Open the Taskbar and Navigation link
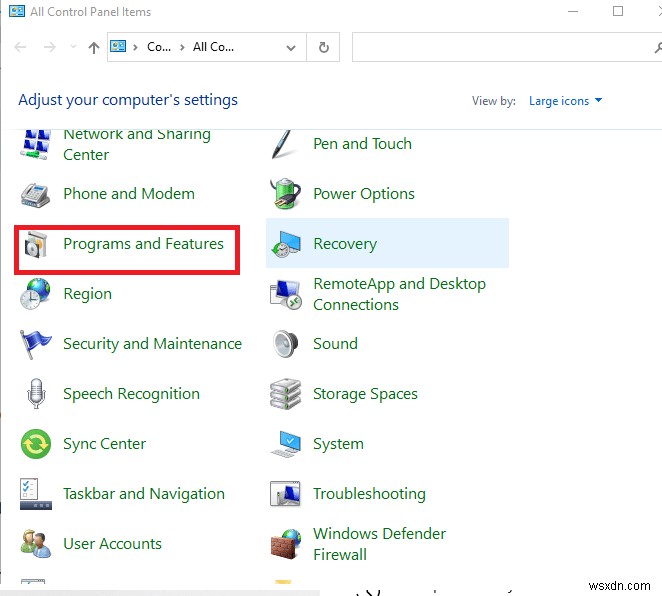 [x=143, y=494]
